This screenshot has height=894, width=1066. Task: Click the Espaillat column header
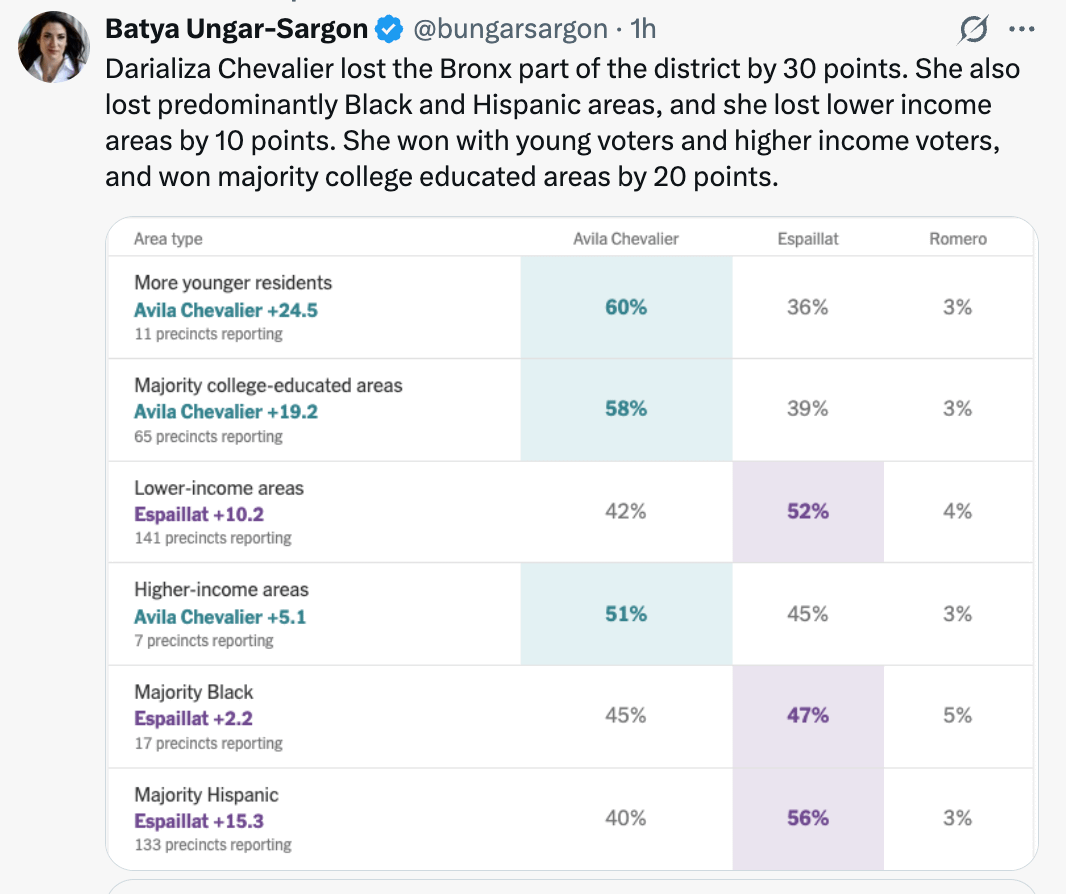pyautogui.click(x=808, y=239)
